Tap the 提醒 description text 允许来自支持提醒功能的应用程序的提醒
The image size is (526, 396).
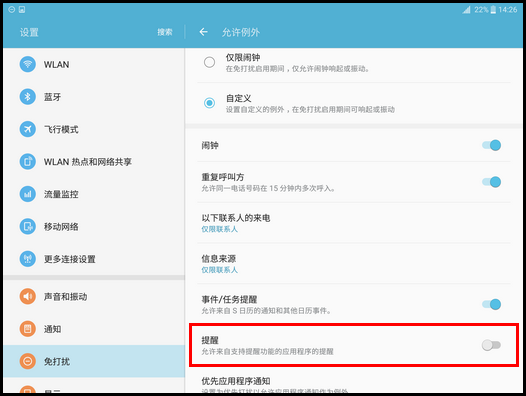(267, 351)
